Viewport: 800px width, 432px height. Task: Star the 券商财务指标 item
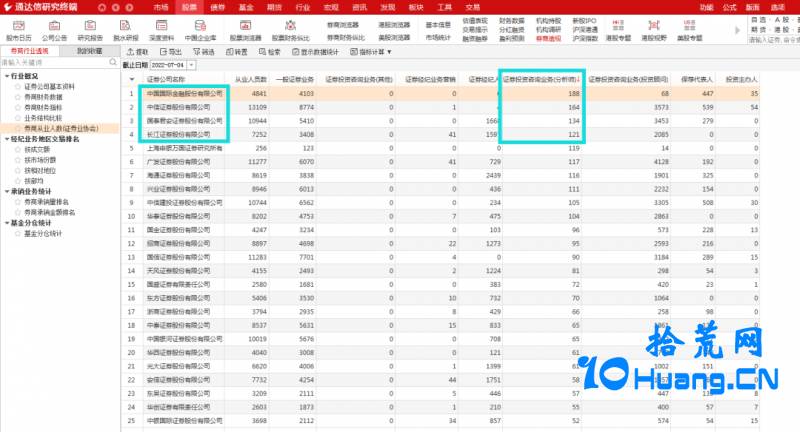(x=18, y=108)
